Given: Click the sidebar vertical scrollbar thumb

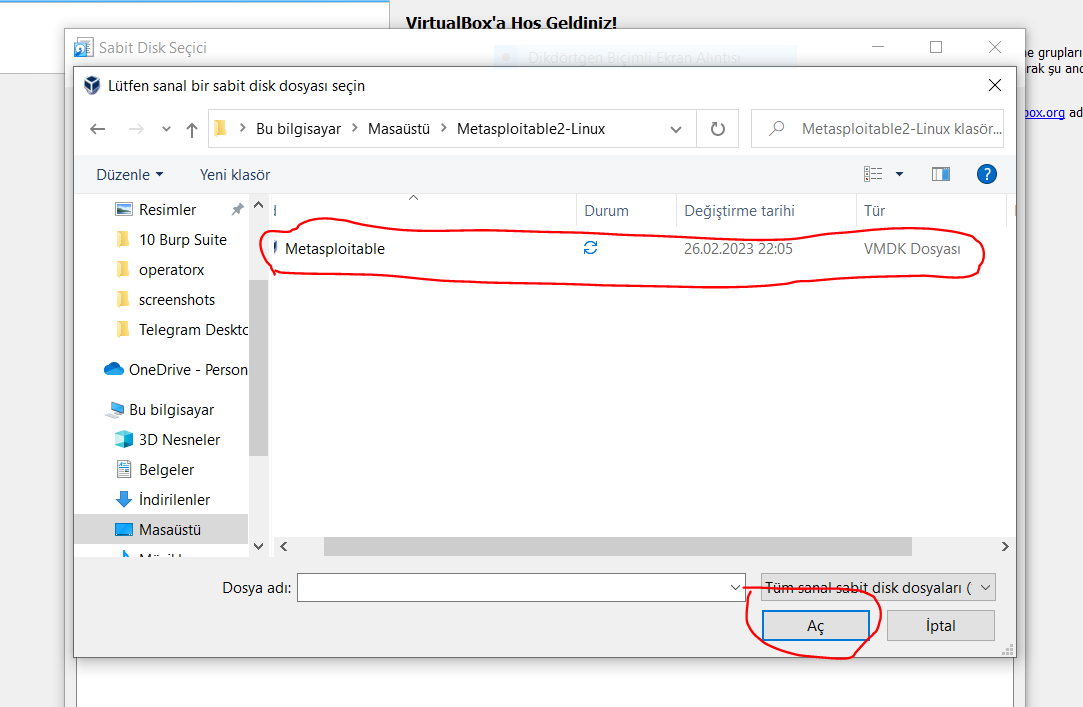Looking at the screenshot, I should [x=258, y=368].
